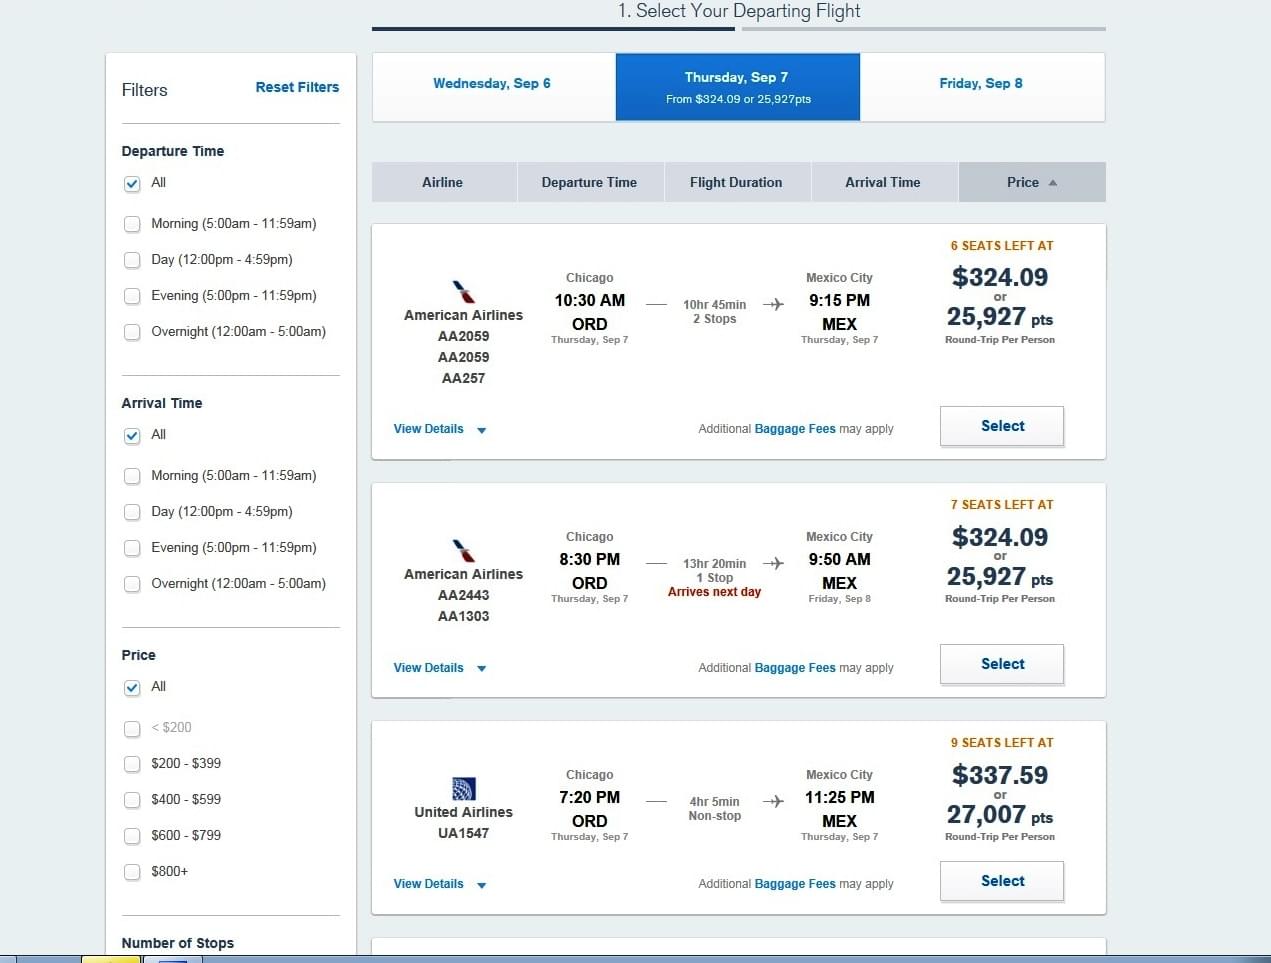Tick the $400 - $599 price checkbox
This screenshot has height=963, width=1271.
click(x=132, y=800)
